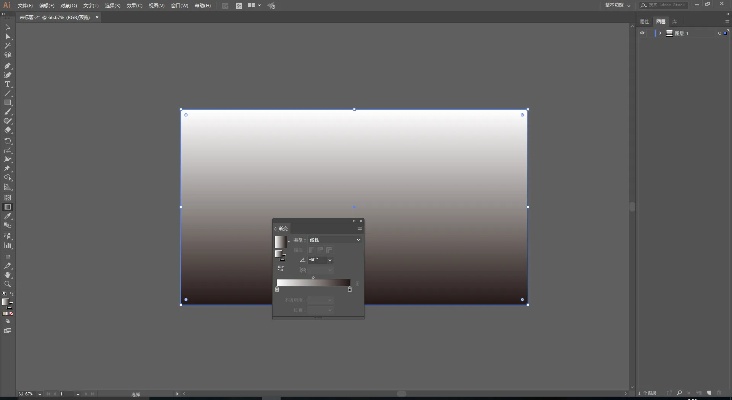This screenshot has height=400, width=732.
Task: Select the Eraser tool
Action: point(7,130)
